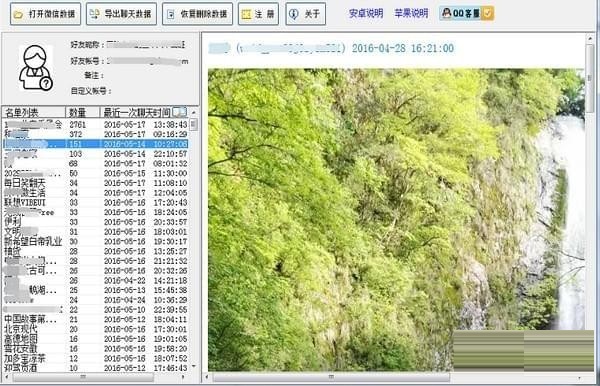Select the 伊利 contact row
600x386 pixels.
pos(96,222)
